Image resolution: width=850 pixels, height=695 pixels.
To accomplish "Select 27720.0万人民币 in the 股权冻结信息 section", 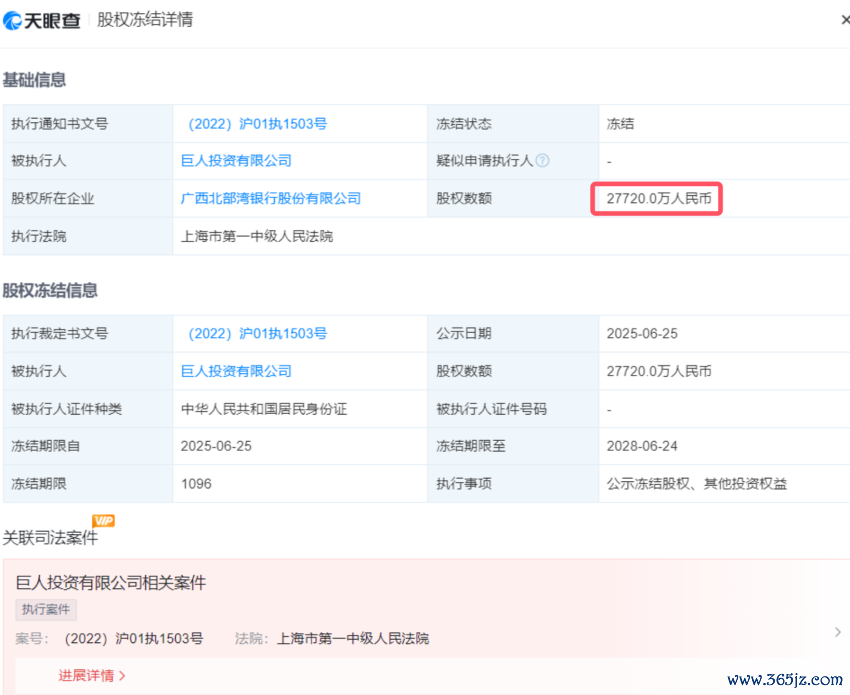I will (x=659, y=371).
